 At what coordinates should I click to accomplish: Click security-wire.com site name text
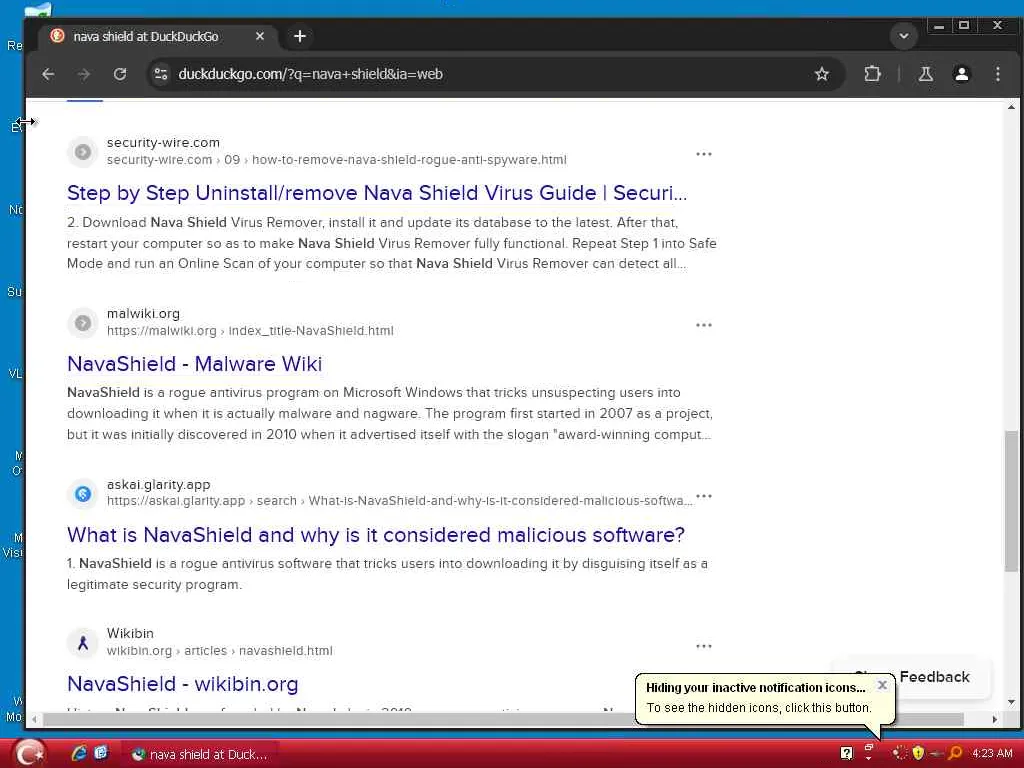coord(163,142)
